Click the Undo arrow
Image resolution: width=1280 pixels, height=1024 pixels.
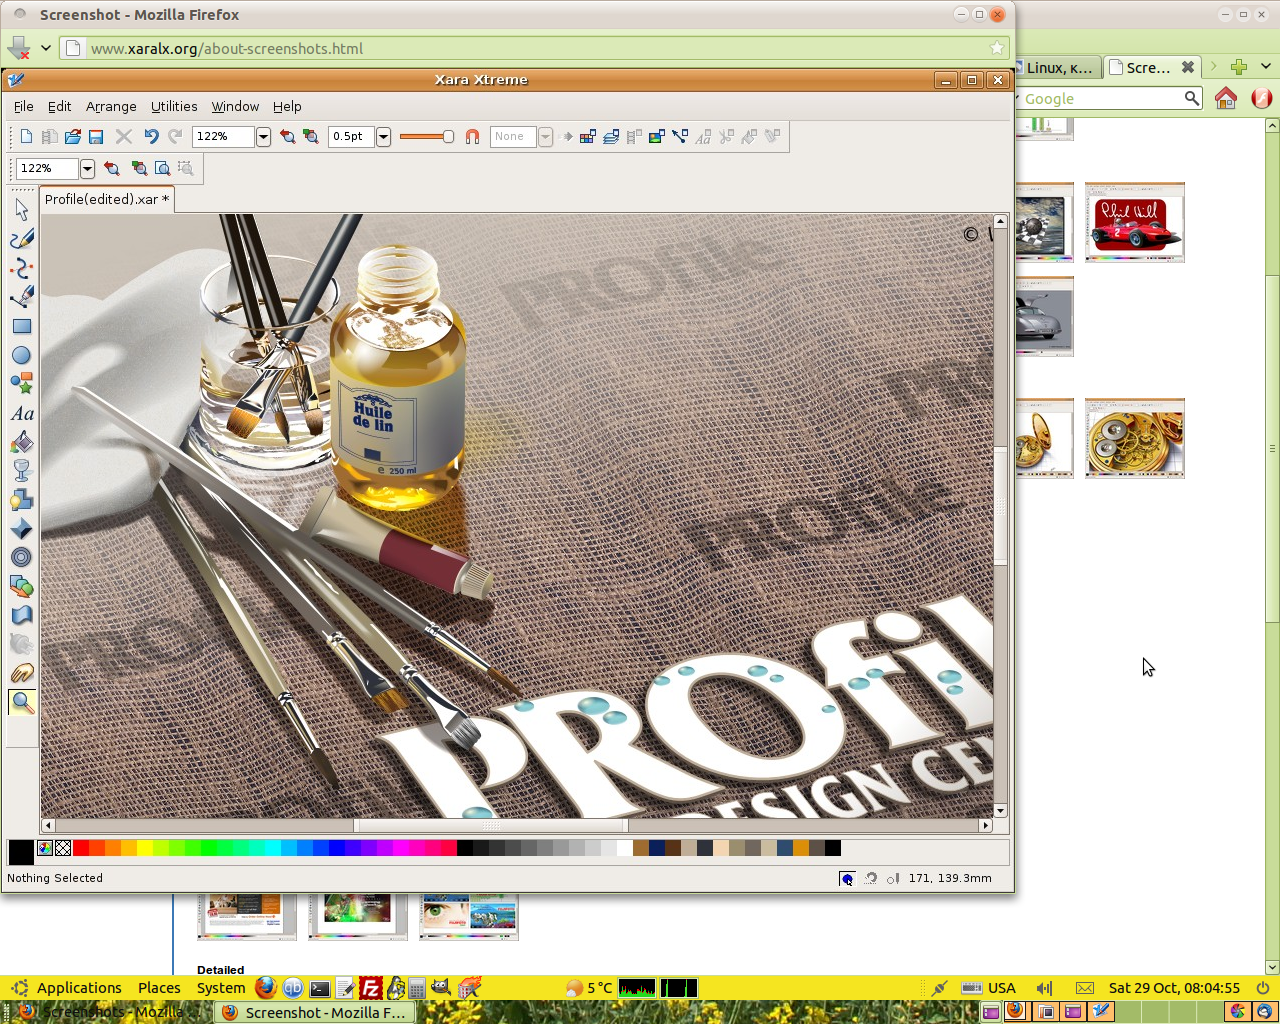[151, 137]
